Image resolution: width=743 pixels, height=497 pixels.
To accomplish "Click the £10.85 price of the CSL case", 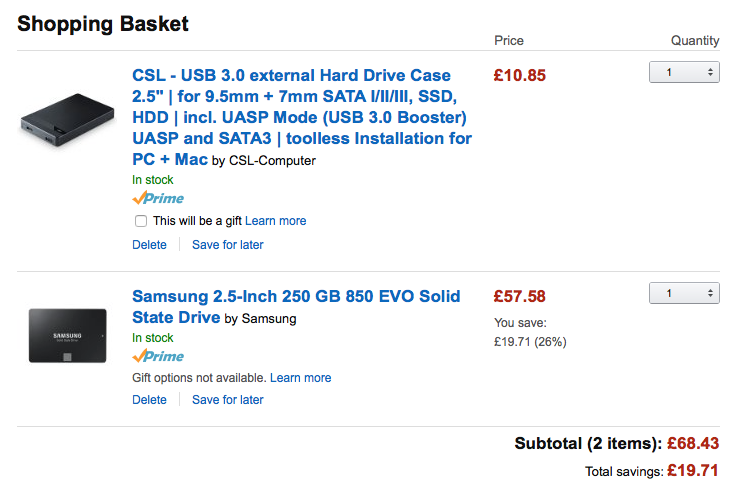I will coord(519,75).
